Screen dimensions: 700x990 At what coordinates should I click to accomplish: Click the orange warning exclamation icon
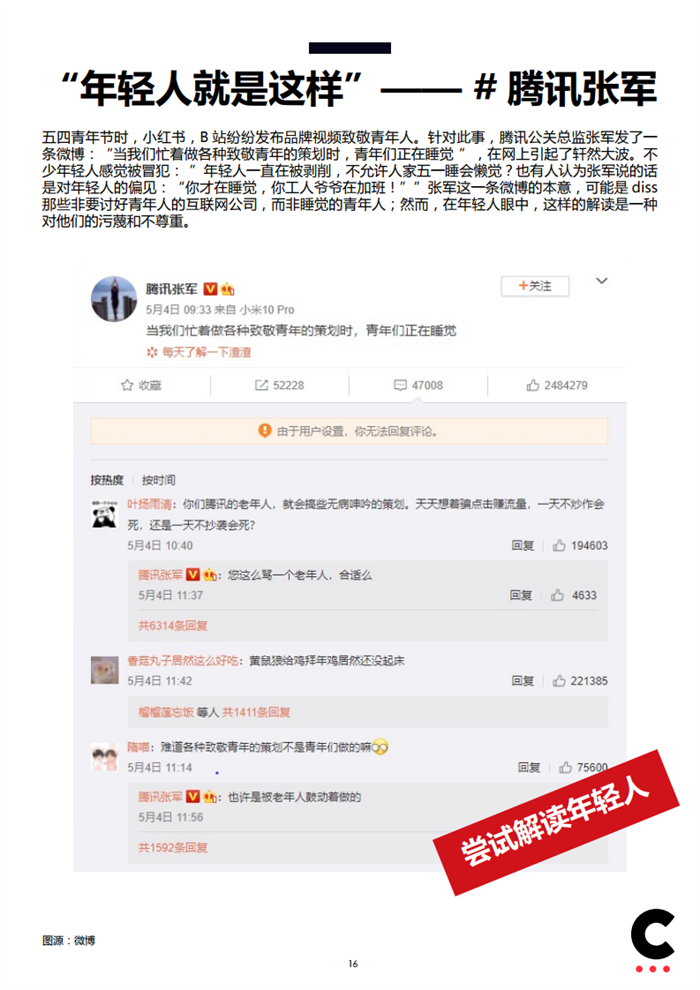[264, 431]
